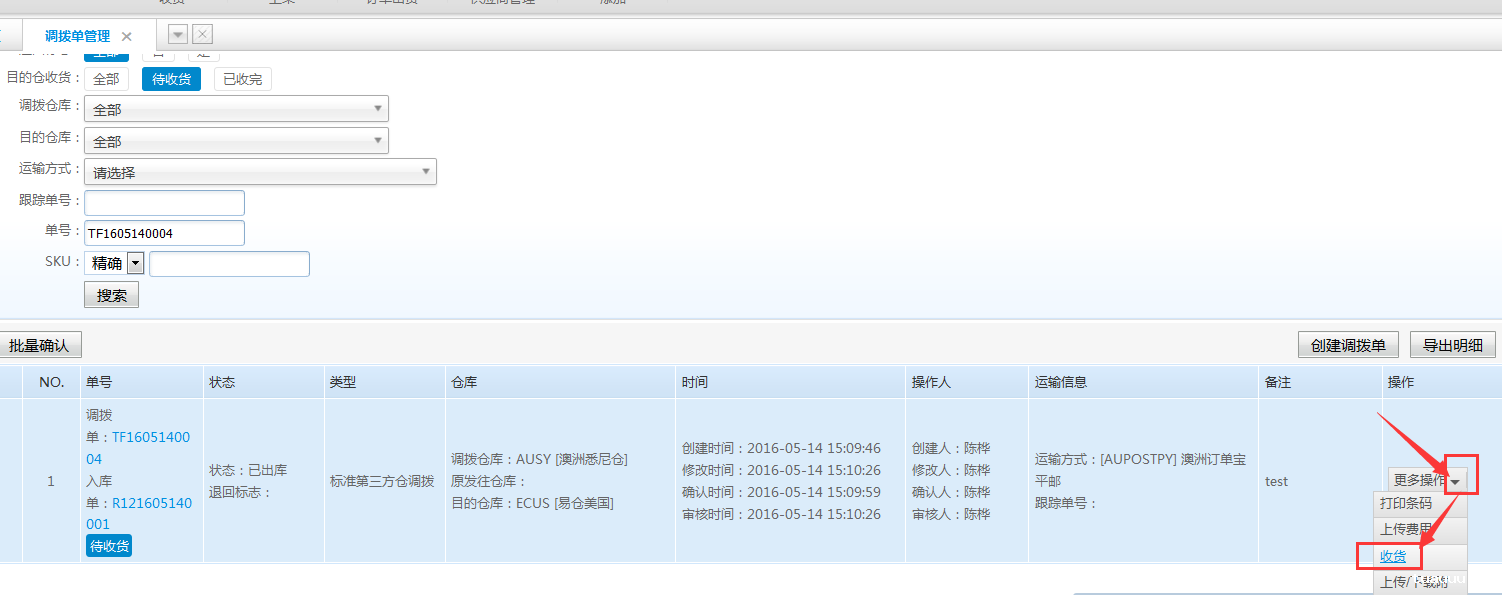Close the 调拨单管理 tab with its X icon

pyautogui.click(x=126, y=33)
